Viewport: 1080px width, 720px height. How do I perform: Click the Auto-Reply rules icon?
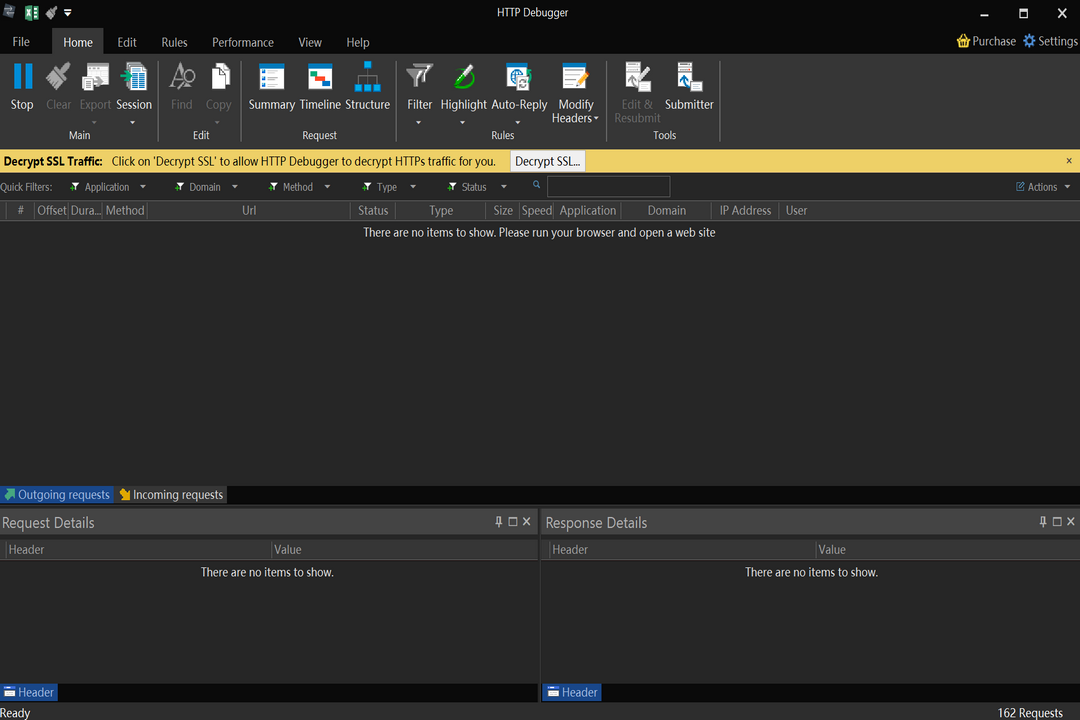[518, 78]
